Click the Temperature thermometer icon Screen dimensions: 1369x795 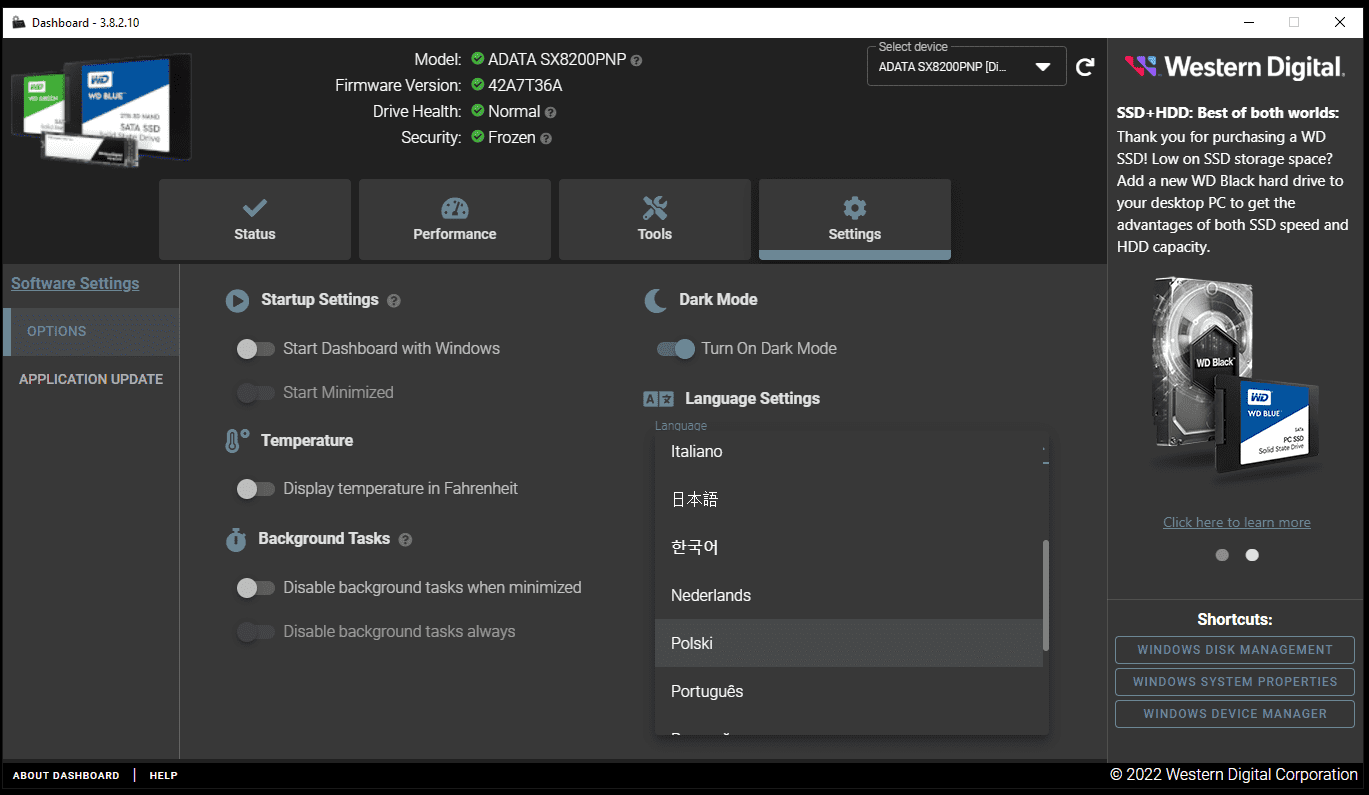(236, 441)
